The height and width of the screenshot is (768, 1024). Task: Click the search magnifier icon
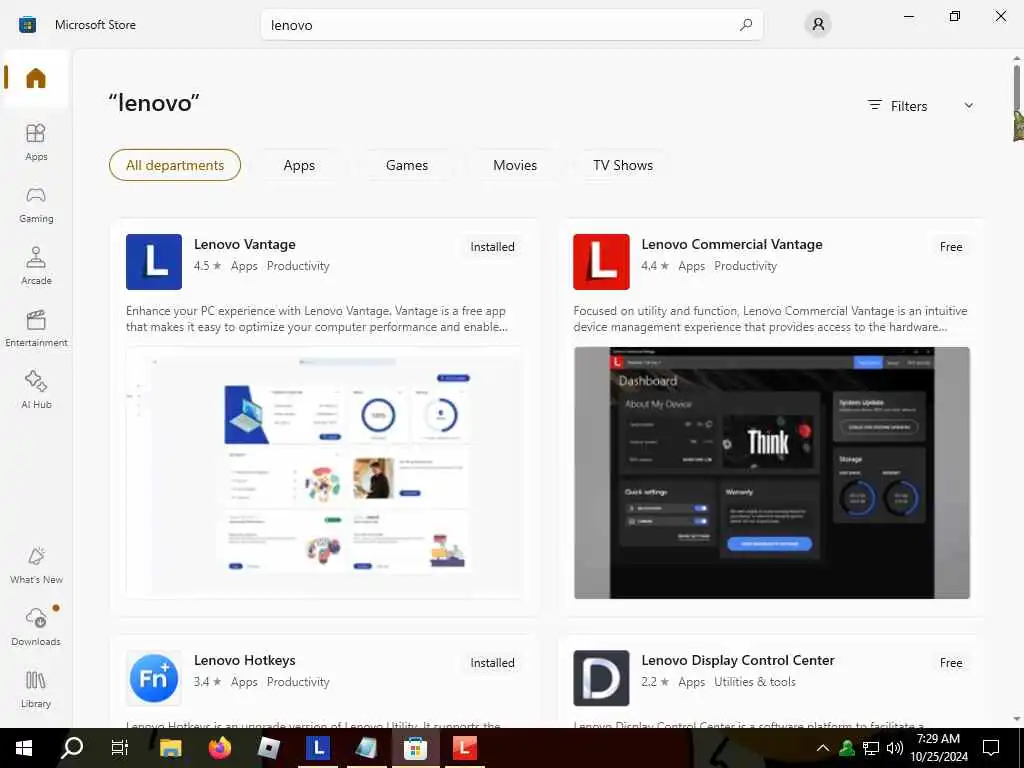(x=746, y=25)
